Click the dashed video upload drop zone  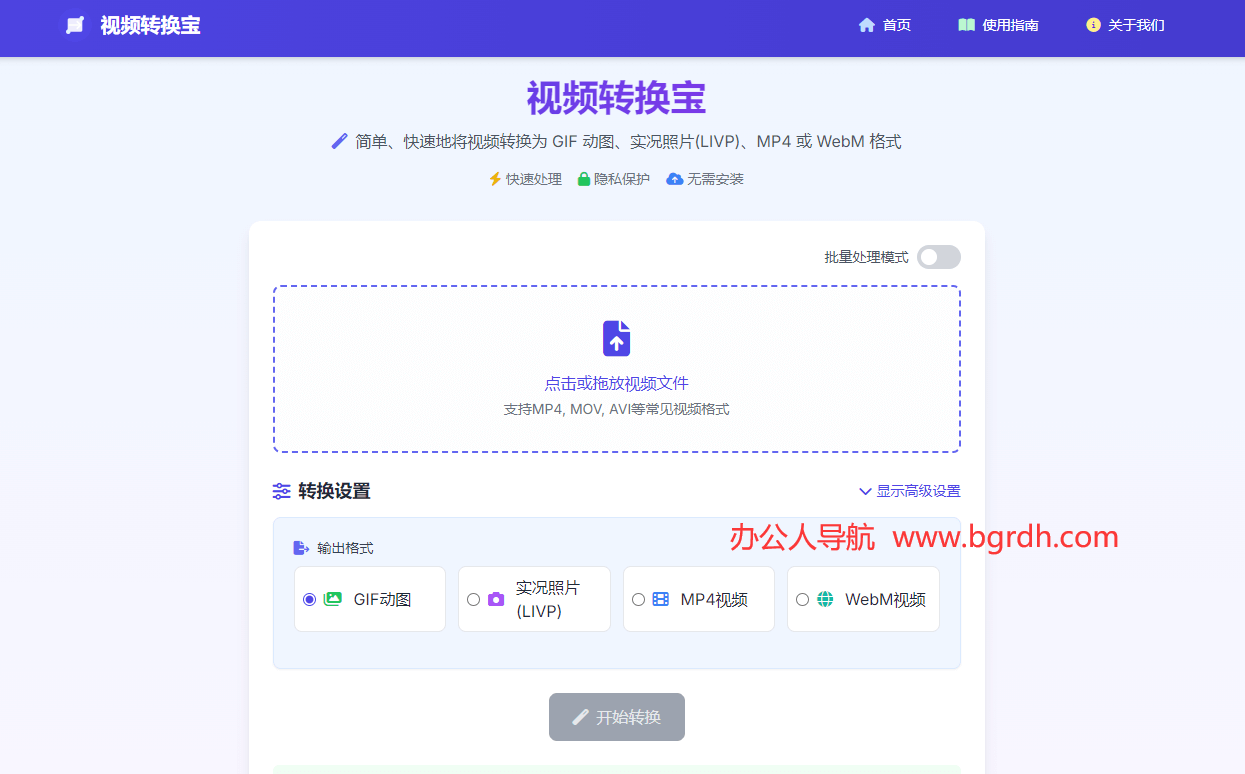pyautogui.click(x=616, y=368)
